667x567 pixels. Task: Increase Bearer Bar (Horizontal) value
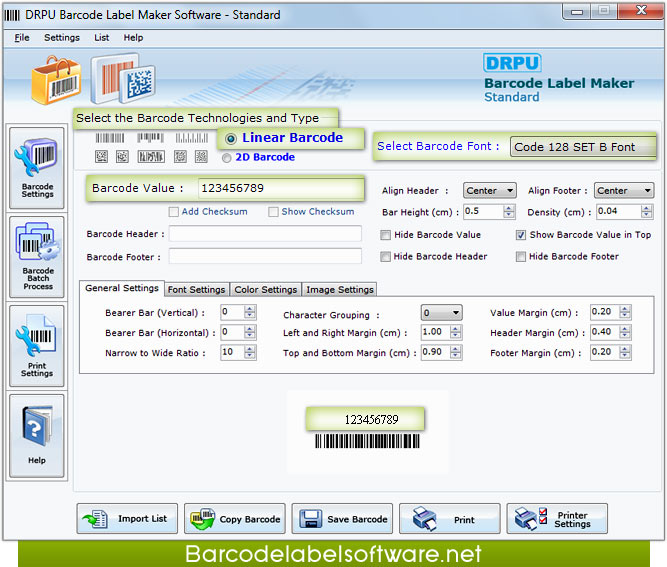[250, 329]
